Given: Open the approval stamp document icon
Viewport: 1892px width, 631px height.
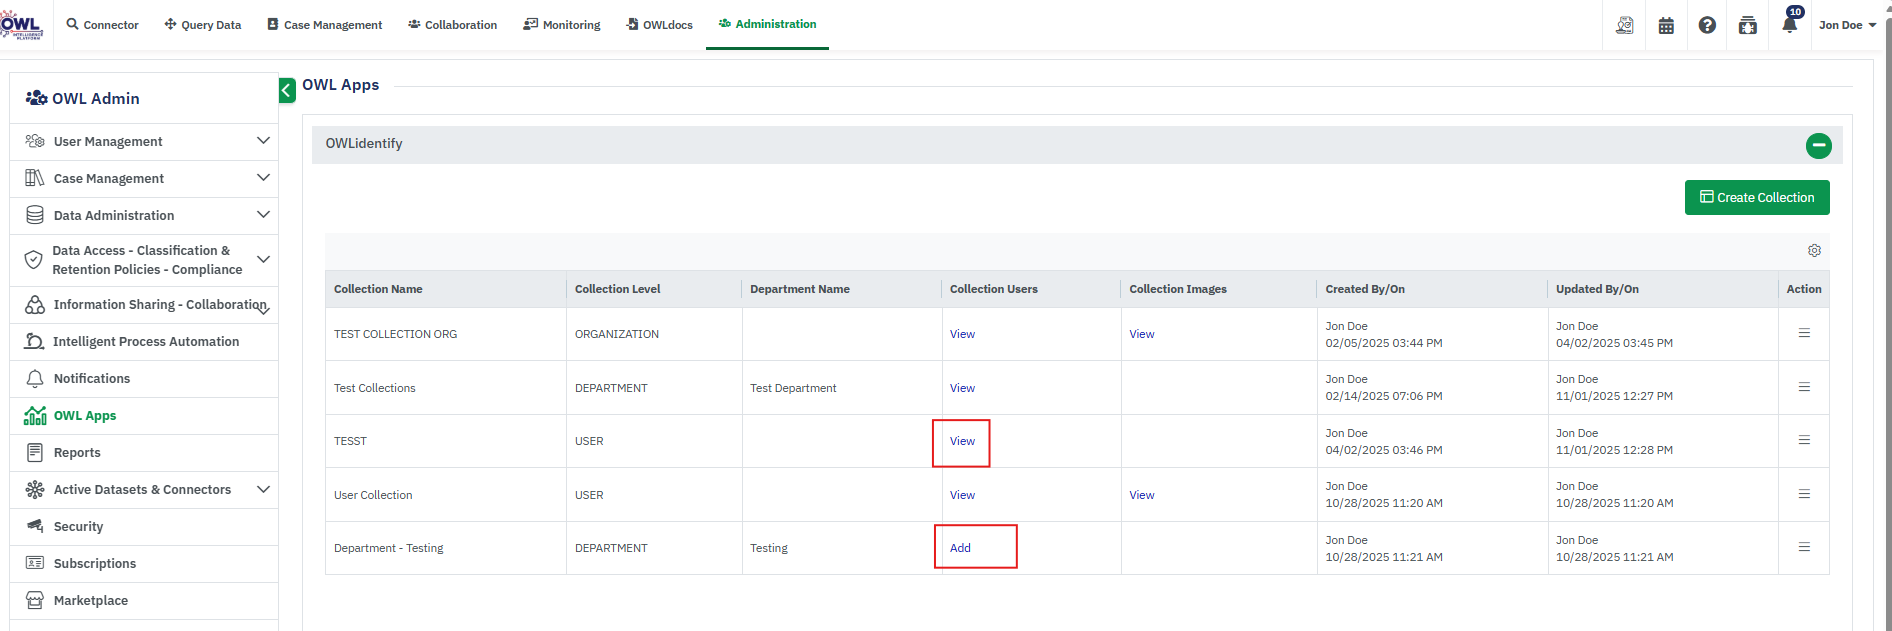Looking at the screenshot, I should point(1625,26).
